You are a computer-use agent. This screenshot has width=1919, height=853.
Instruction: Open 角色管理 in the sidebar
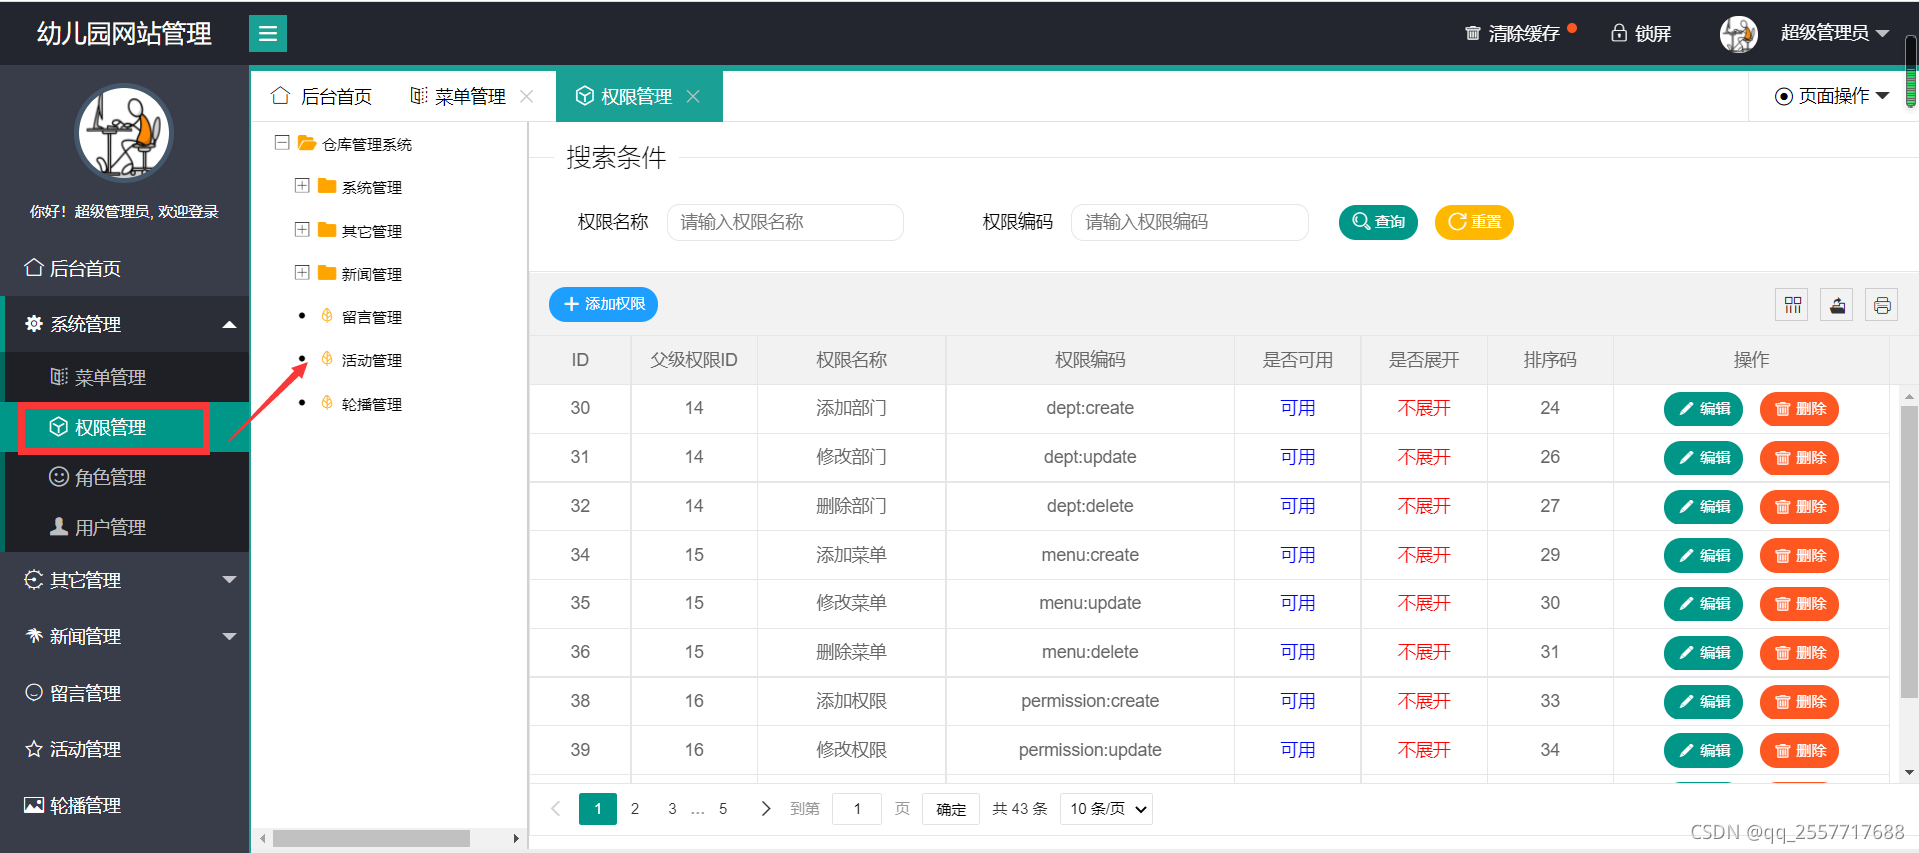[x=125, y=477]
